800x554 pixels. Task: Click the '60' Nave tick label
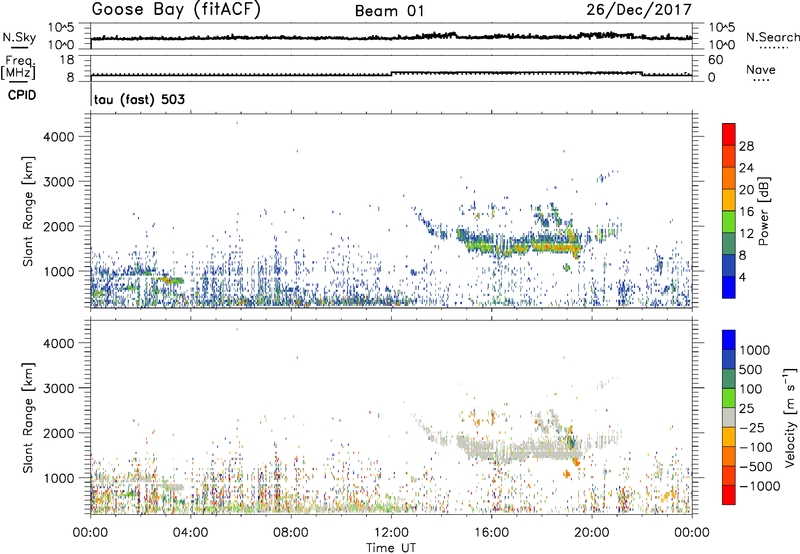pyautogui.click(x=715, y=60)
